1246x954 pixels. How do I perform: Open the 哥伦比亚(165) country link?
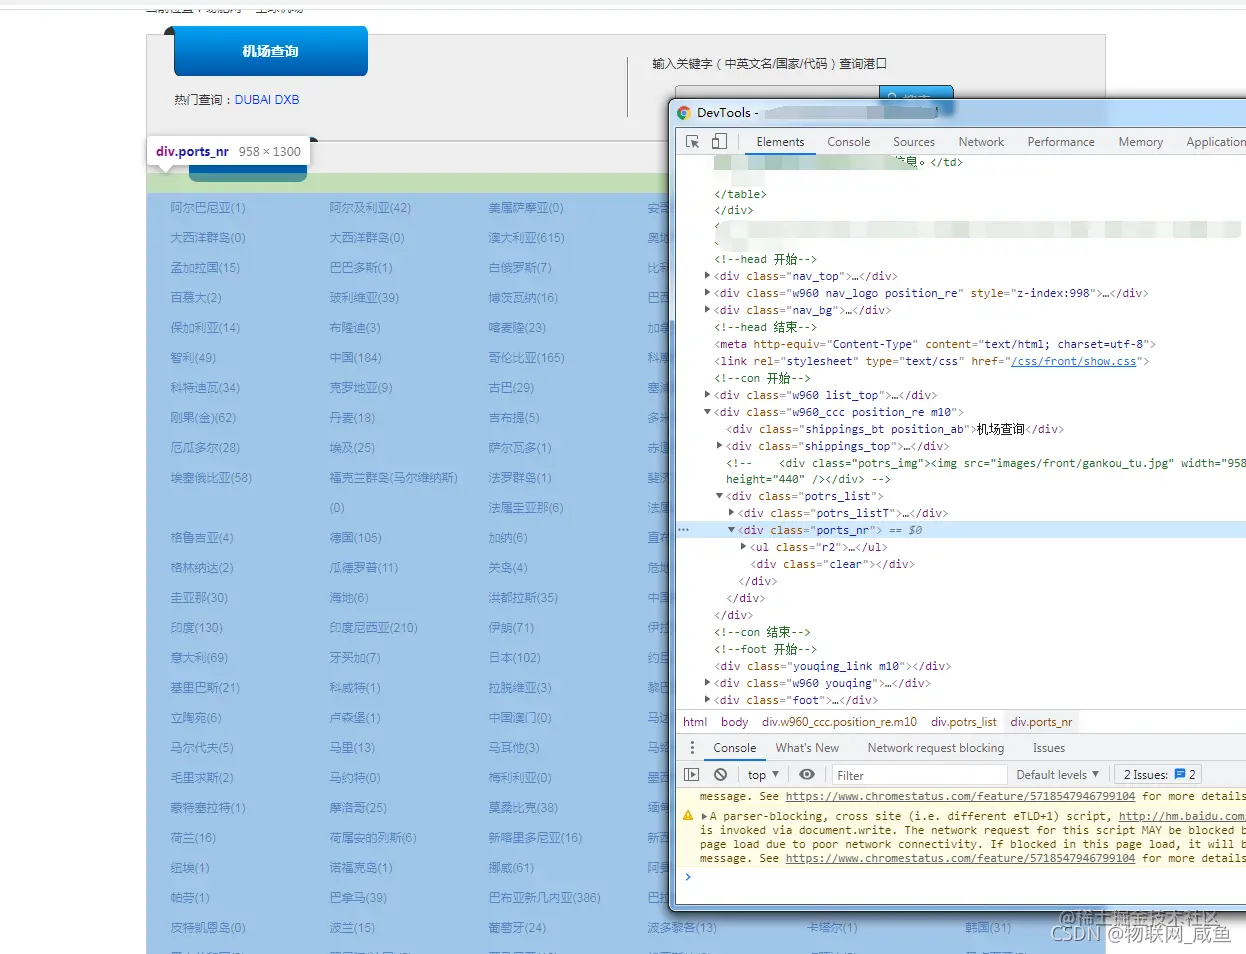(526, 358)
